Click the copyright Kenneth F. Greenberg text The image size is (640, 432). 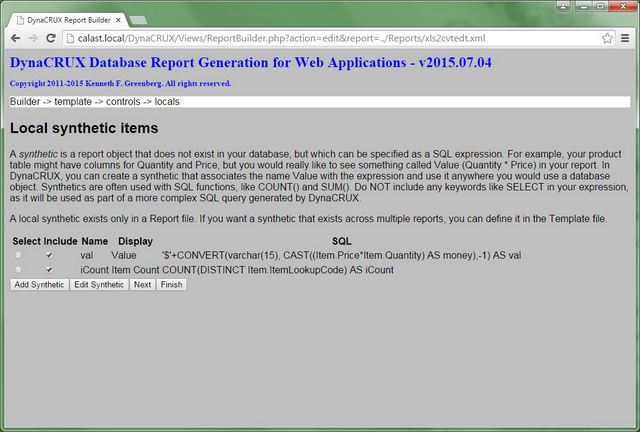point(120,83)
